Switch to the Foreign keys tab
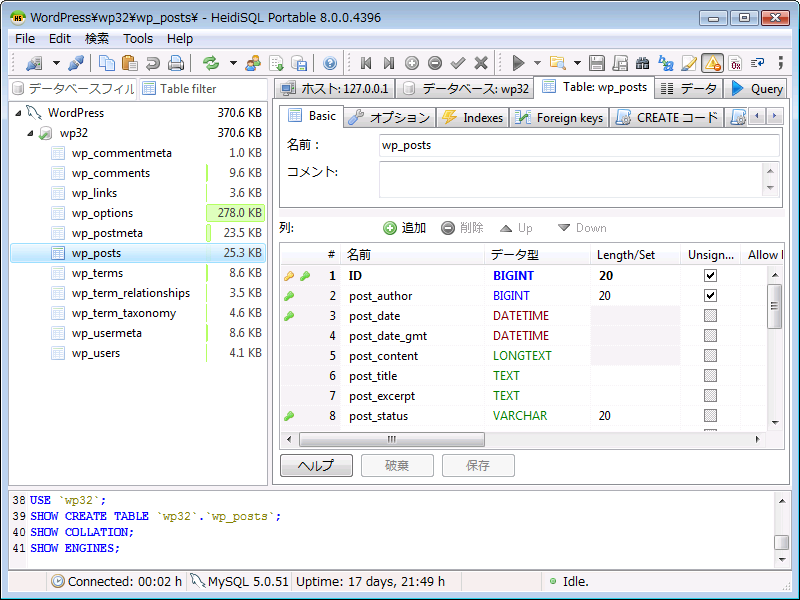The width and height of the screenshot is (800, 600). click(x=559, y=118)
